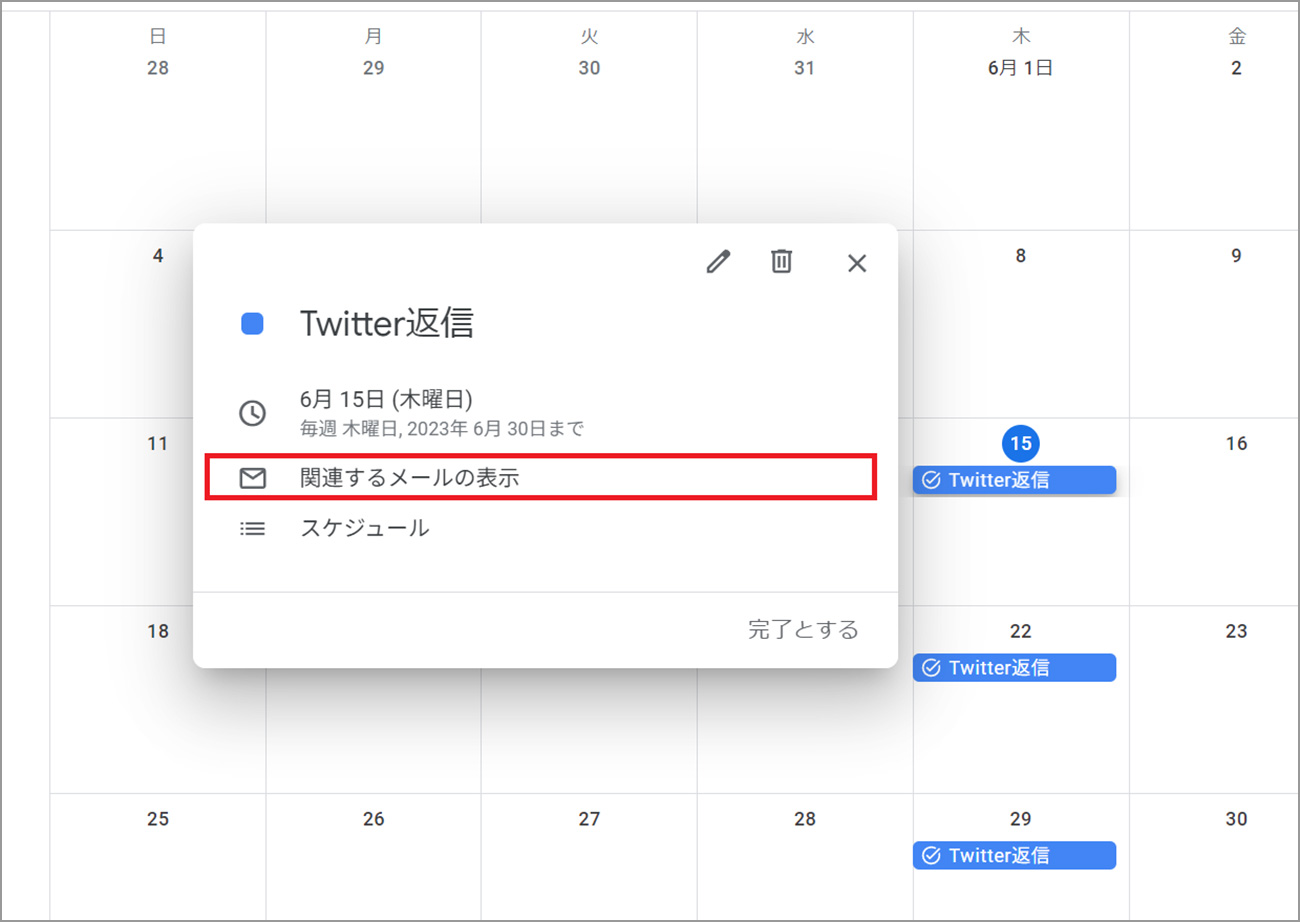Screen dimensions: 1300x922
Task: Open Twitter返信 task on the 15th
Action: (1014, 480)
